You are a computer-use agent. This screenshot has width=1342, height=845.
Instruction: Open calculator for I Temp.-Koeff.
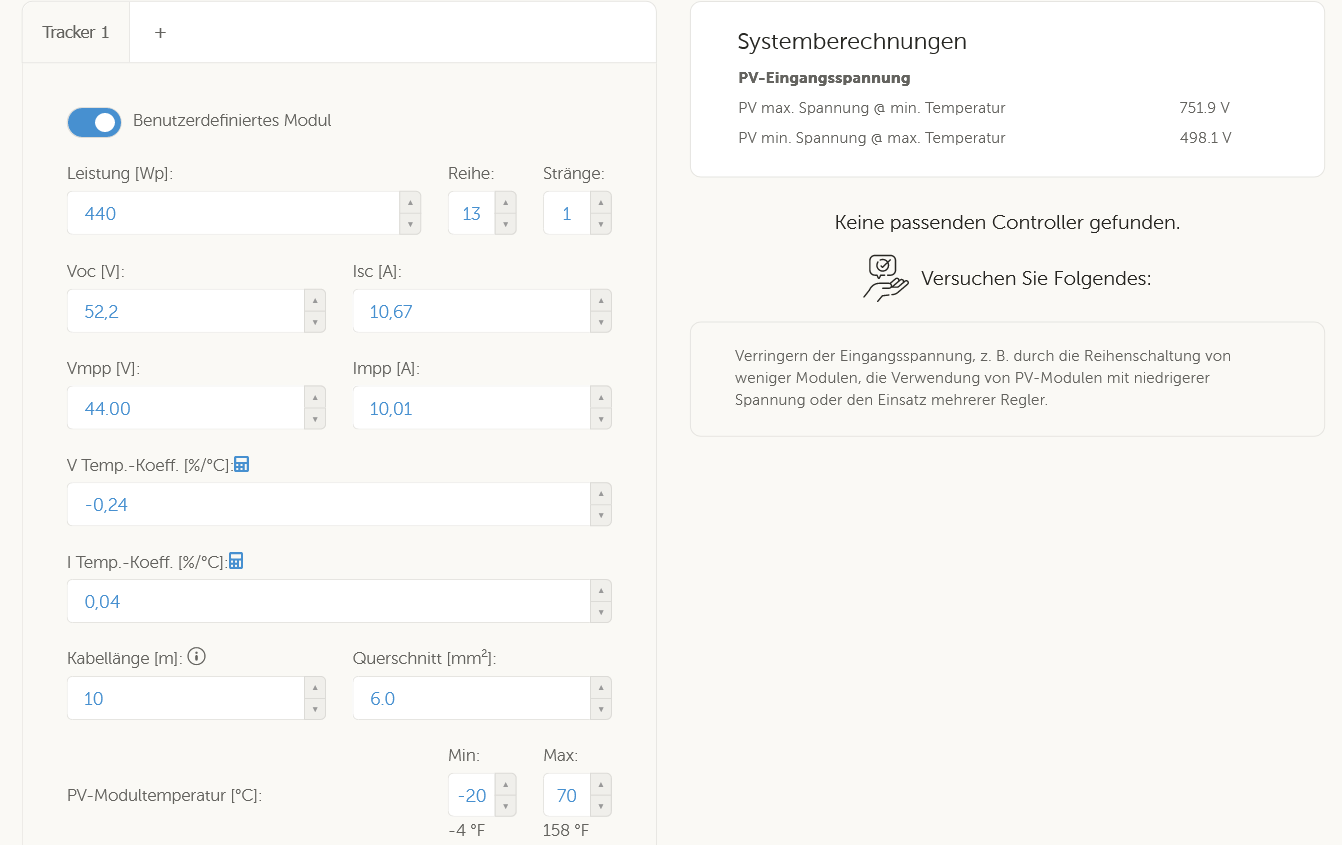click(x=236, y=561)
